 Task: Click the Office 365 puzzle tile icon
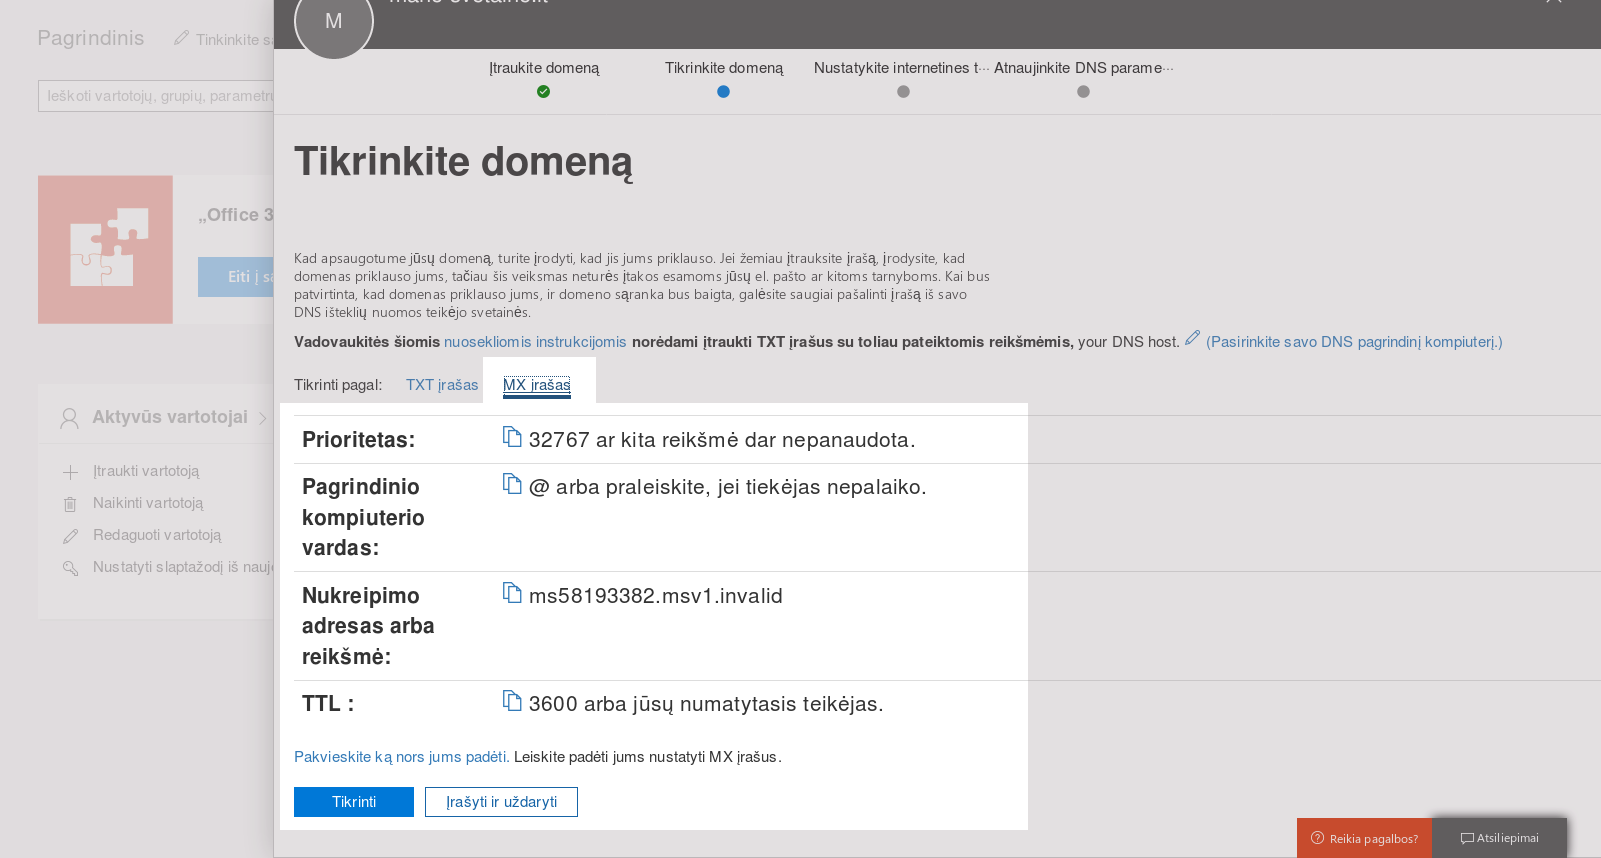point(106,250)
